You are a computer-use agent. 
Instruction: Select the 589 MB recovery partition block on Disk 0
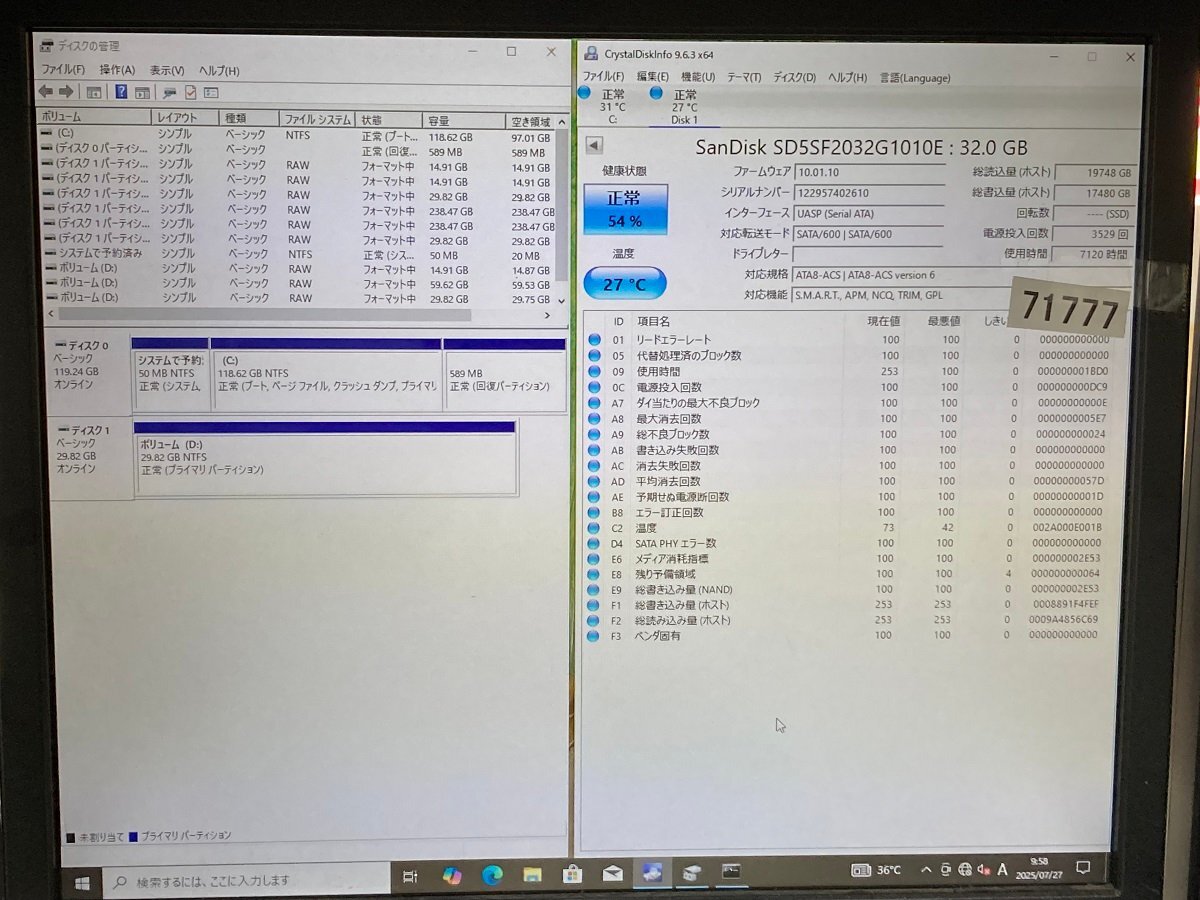click(x=505, y=374)
